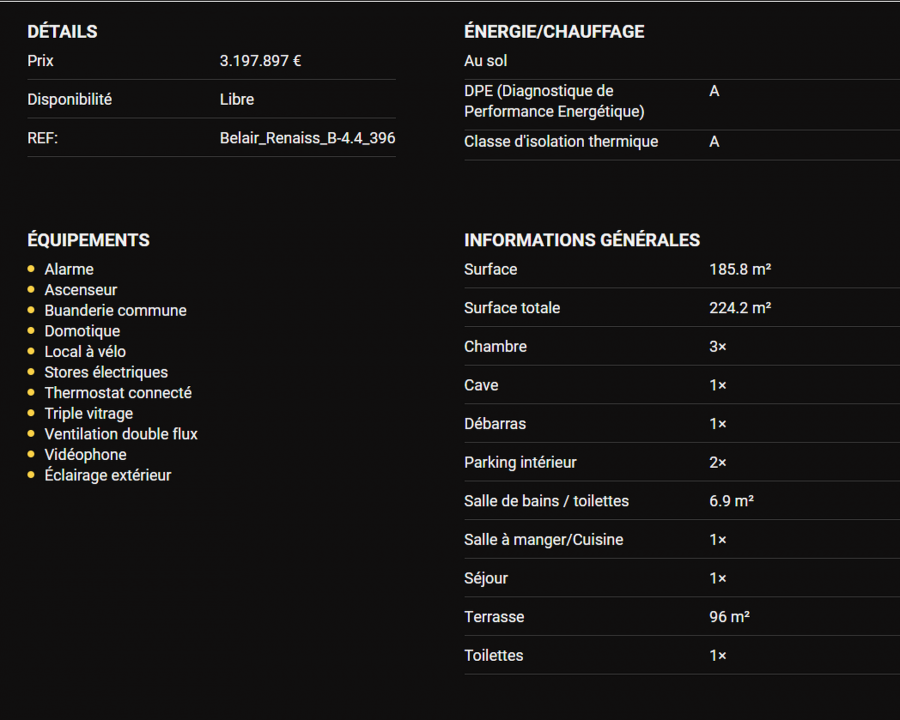
Task: Select the reference Belair_Renaiss_B-4.4_396 text
Action: point(307,138)
